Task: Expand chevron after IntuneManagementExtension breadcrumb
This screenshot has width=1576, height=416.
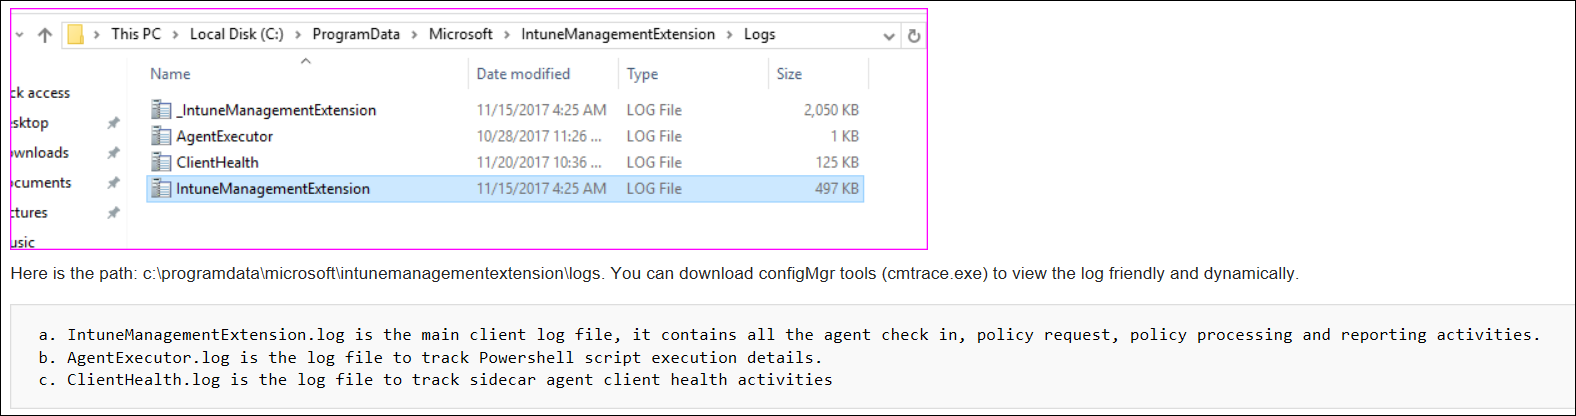Action: (x=730, y=35)
